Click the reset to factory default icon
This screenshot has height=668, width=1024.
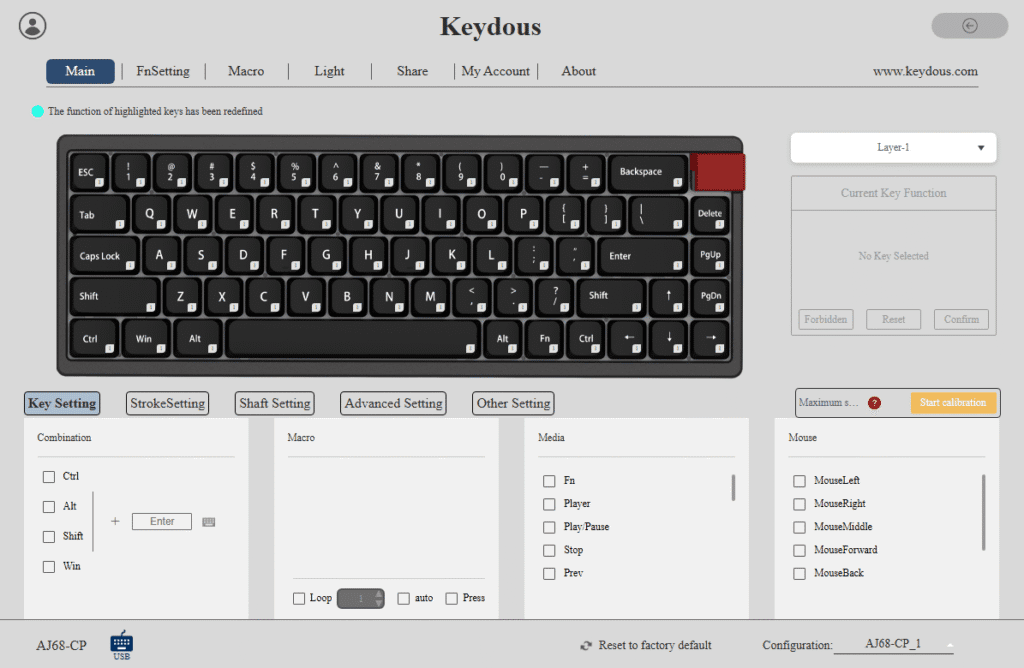point(586,645)
